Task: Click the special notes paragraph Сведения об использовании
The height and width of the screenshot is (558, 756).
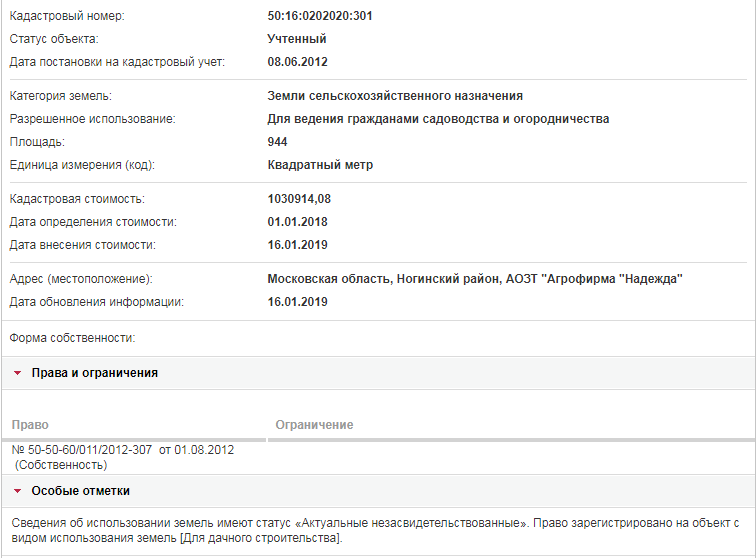Action: pyautogui.click(x=375, y=531)
